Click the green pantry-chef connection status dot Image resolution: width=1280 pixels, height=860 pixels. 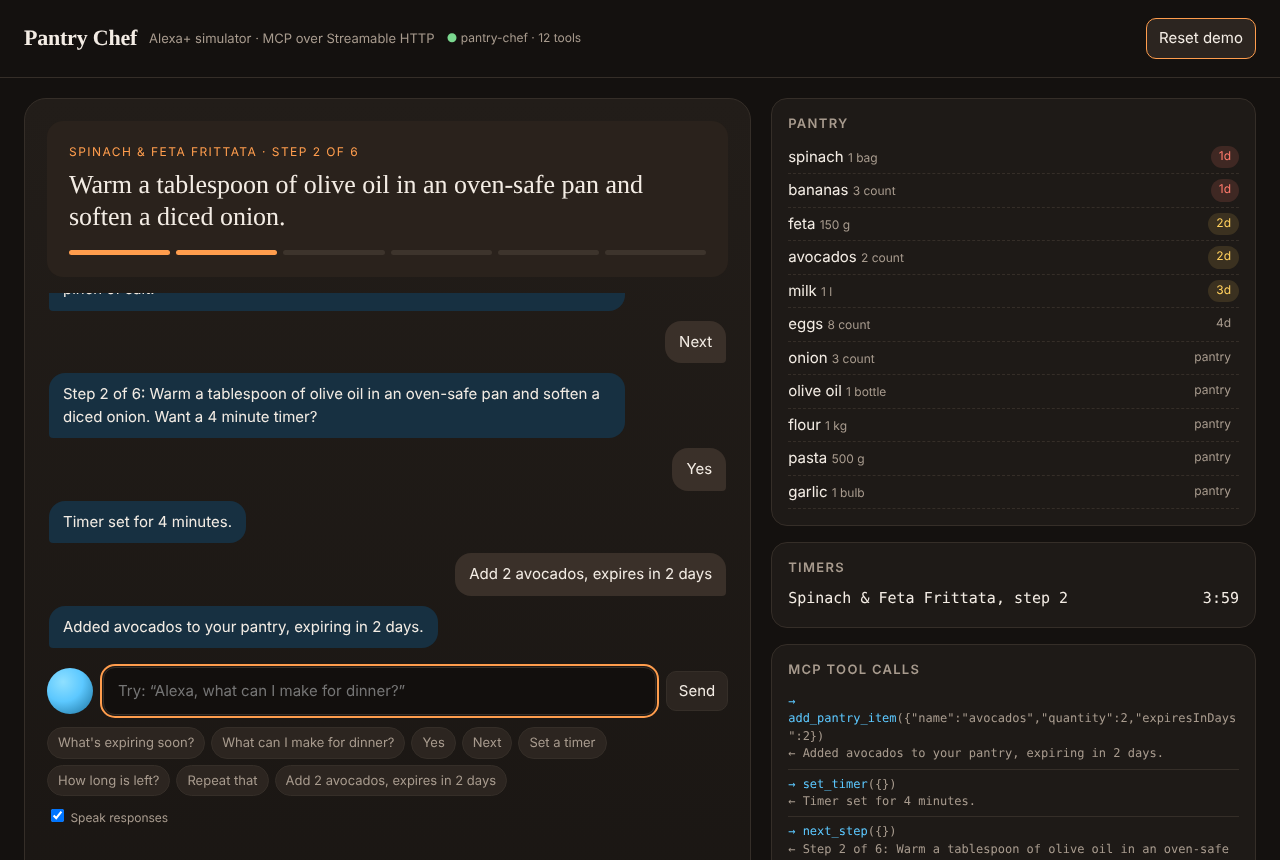(452, 38)
